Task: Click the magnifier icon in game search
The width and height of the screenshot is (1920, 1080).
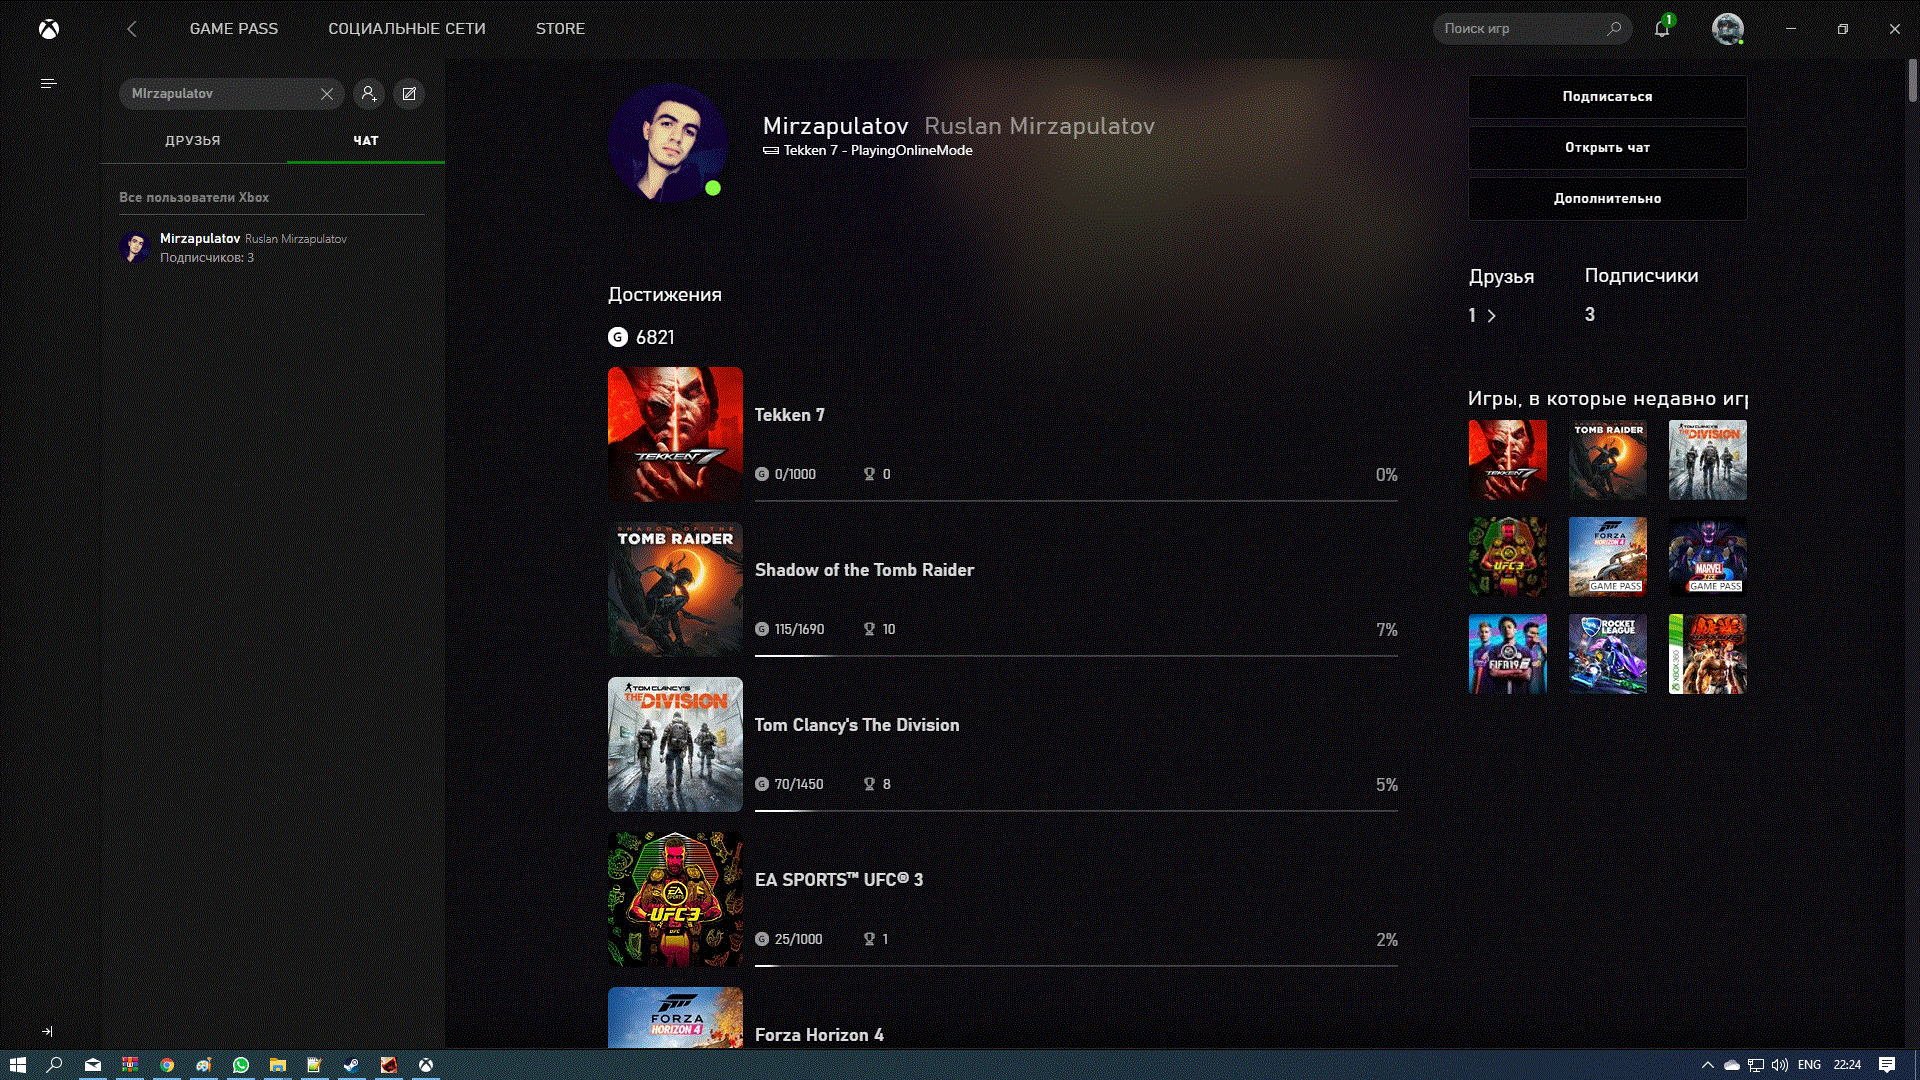Action: (1613, 29)
